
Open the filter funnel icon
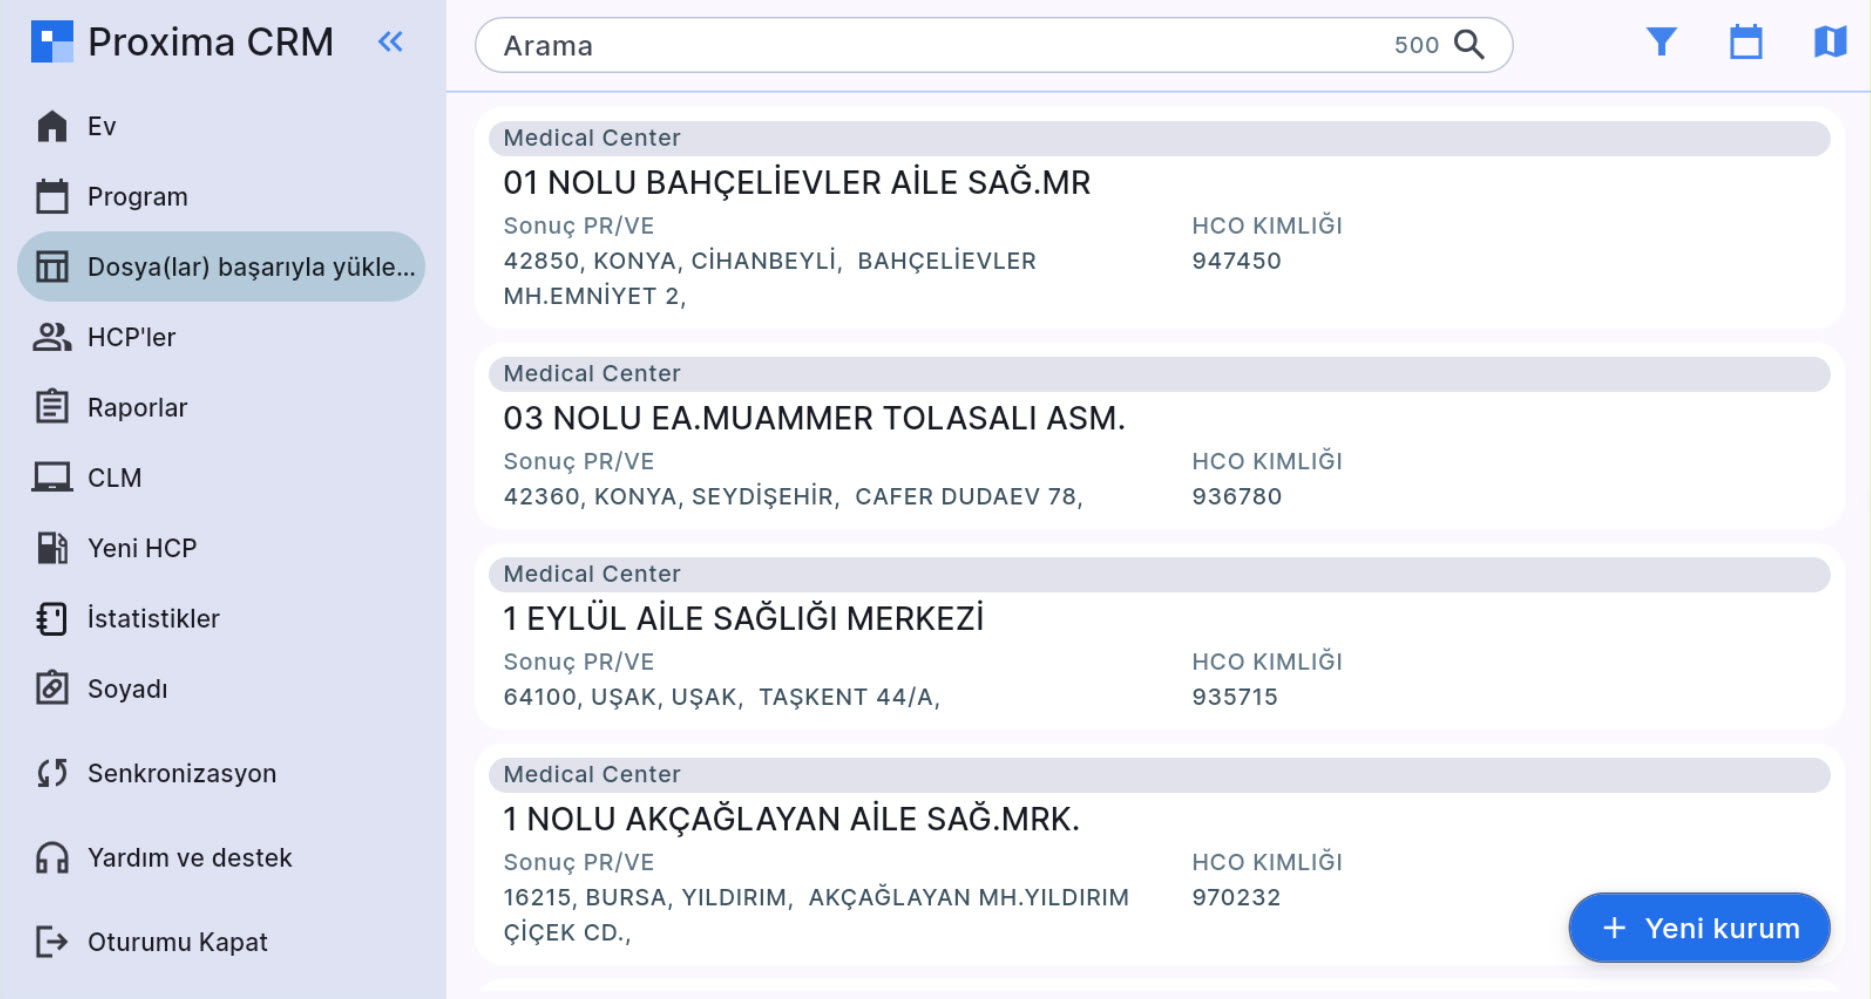coord(1661,42)
